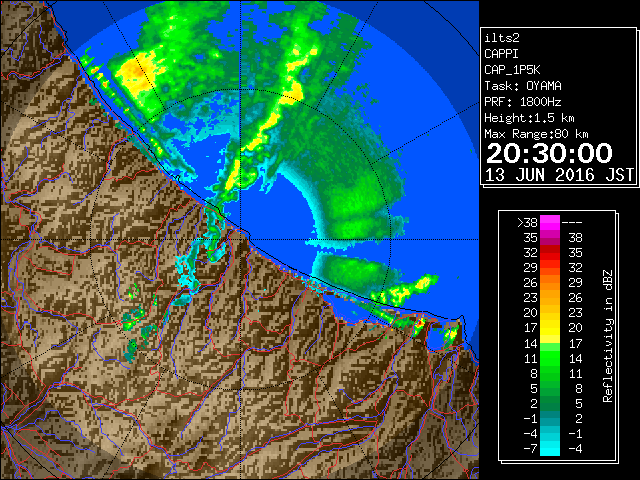Viewport: 640px width, 480px height.
Task: Click the "---" legend label
Action: pyautogui.click(x=572, y=223)
